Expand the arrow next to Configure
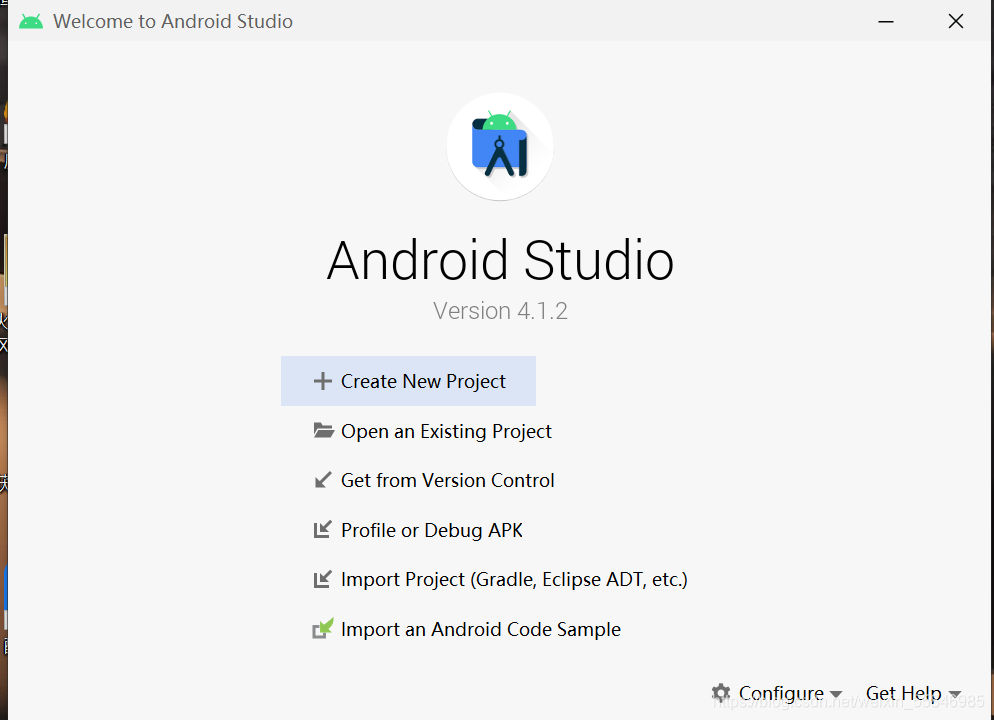This screenshot has height=720, width=994. [x=836, y=694]
